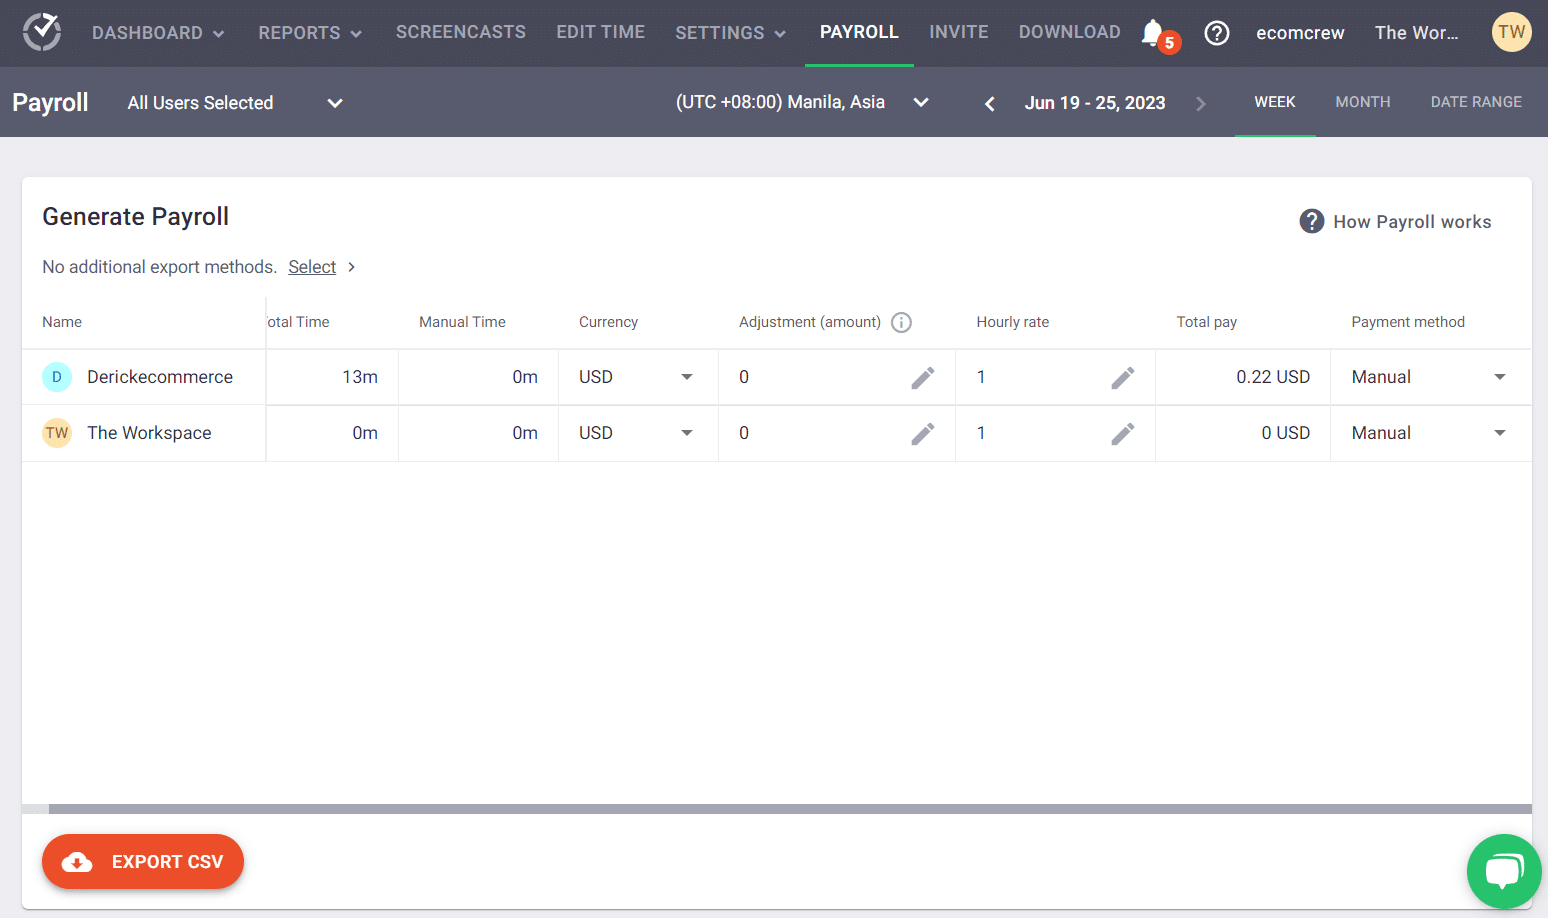Click the 13m total time value
Image resolution: width=1548 pixels, height=918 pixels.
click(360, 377)
